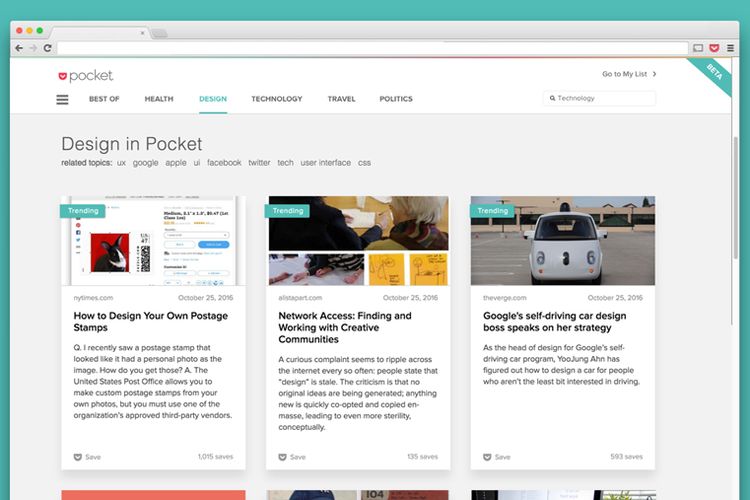Click the ux related topic
The height and width of the screenshot is (500, 750).
(x=121, y=163)
